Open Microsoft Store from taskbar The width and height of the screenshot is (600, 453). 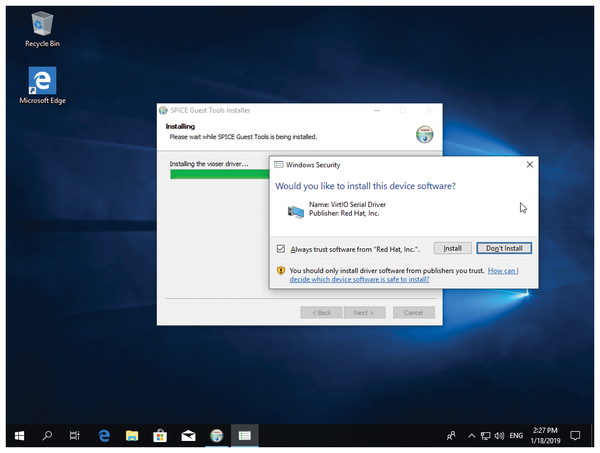point(160,435)
